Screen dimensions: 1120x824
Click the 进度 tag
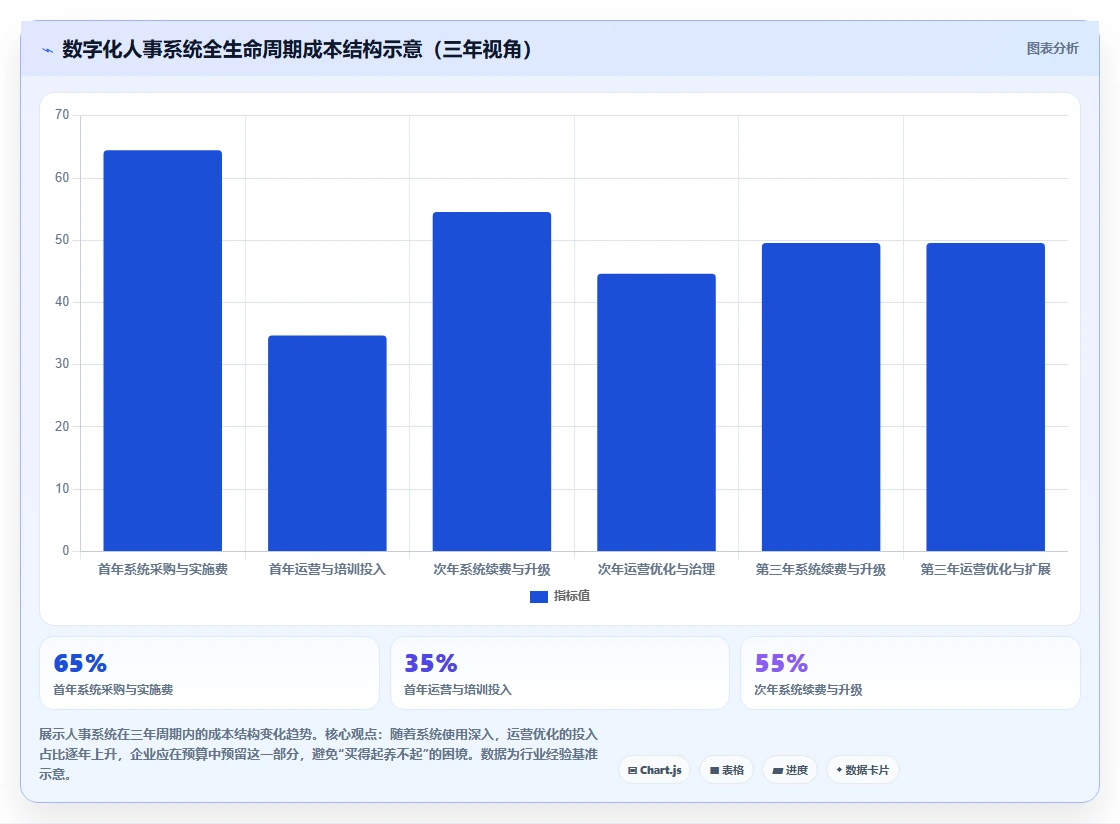tap(789, 770)
